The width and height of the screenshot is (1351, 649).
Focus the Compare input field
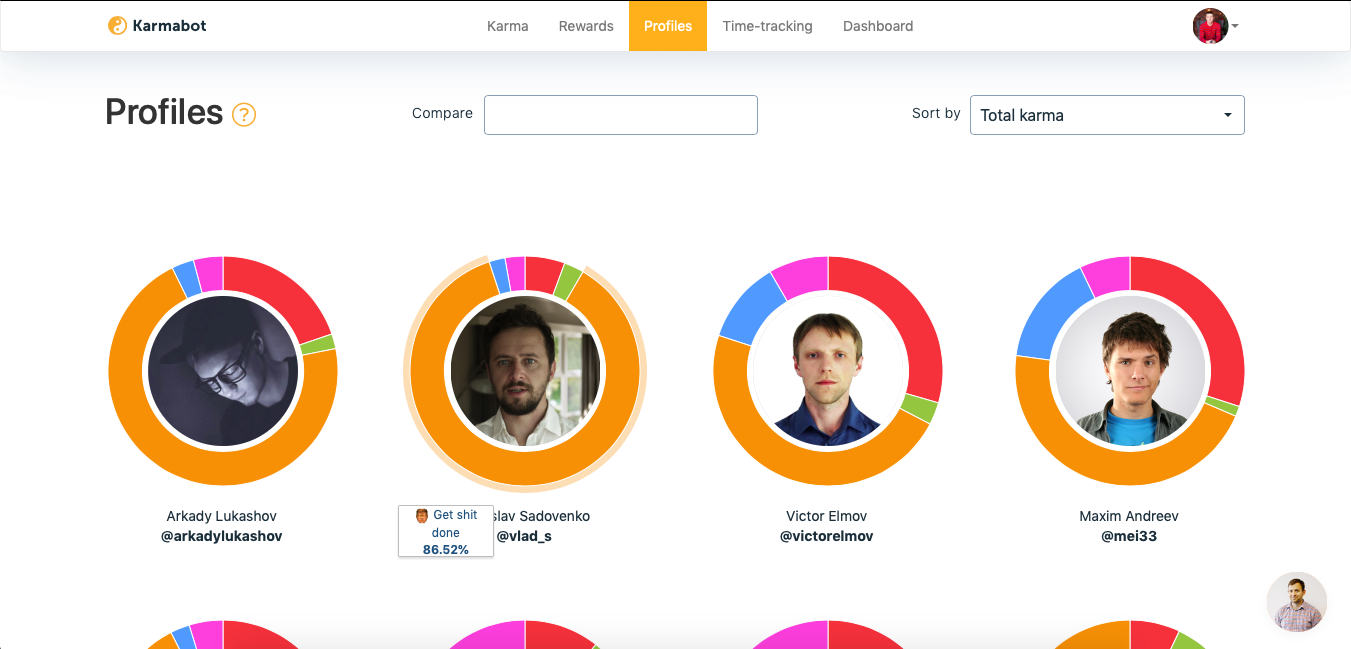click(x=621, y=115)
